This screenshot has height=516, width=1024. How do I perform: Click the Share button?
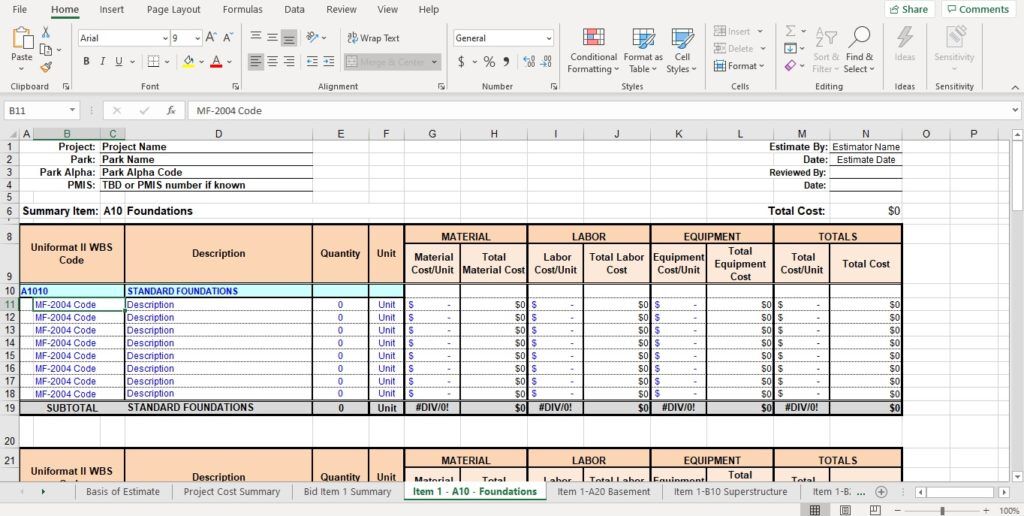coord(908,9)
